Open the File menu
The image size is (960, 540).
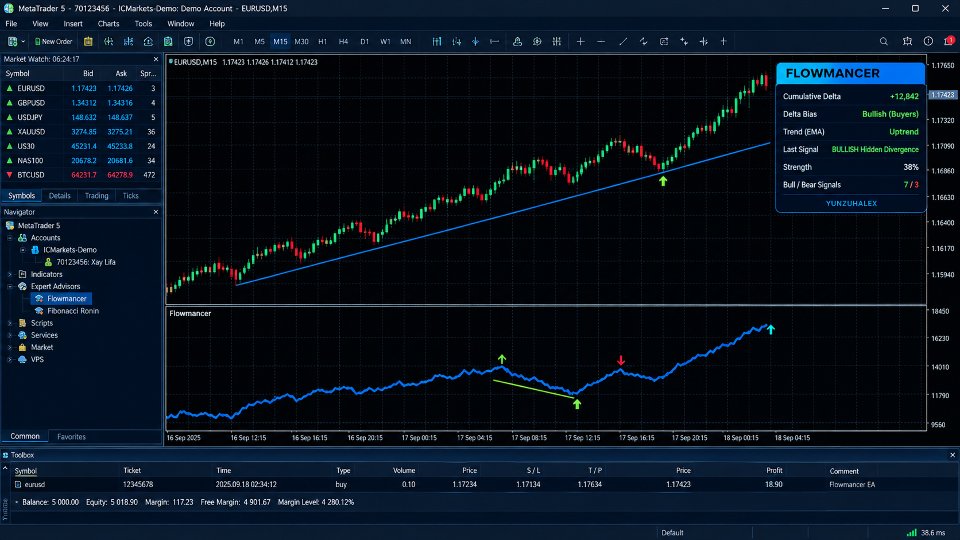pos(11,24)
